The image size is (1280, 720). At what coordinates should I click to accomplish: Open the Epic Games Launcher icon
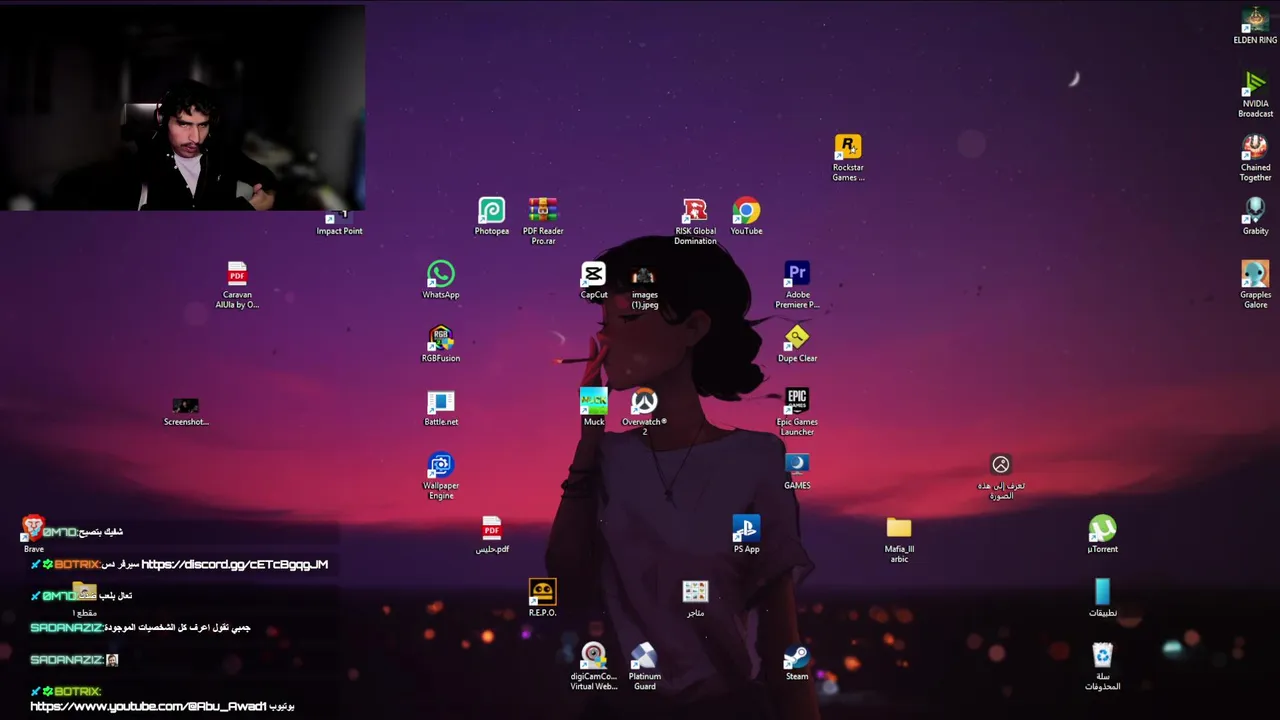pos(797,412)
